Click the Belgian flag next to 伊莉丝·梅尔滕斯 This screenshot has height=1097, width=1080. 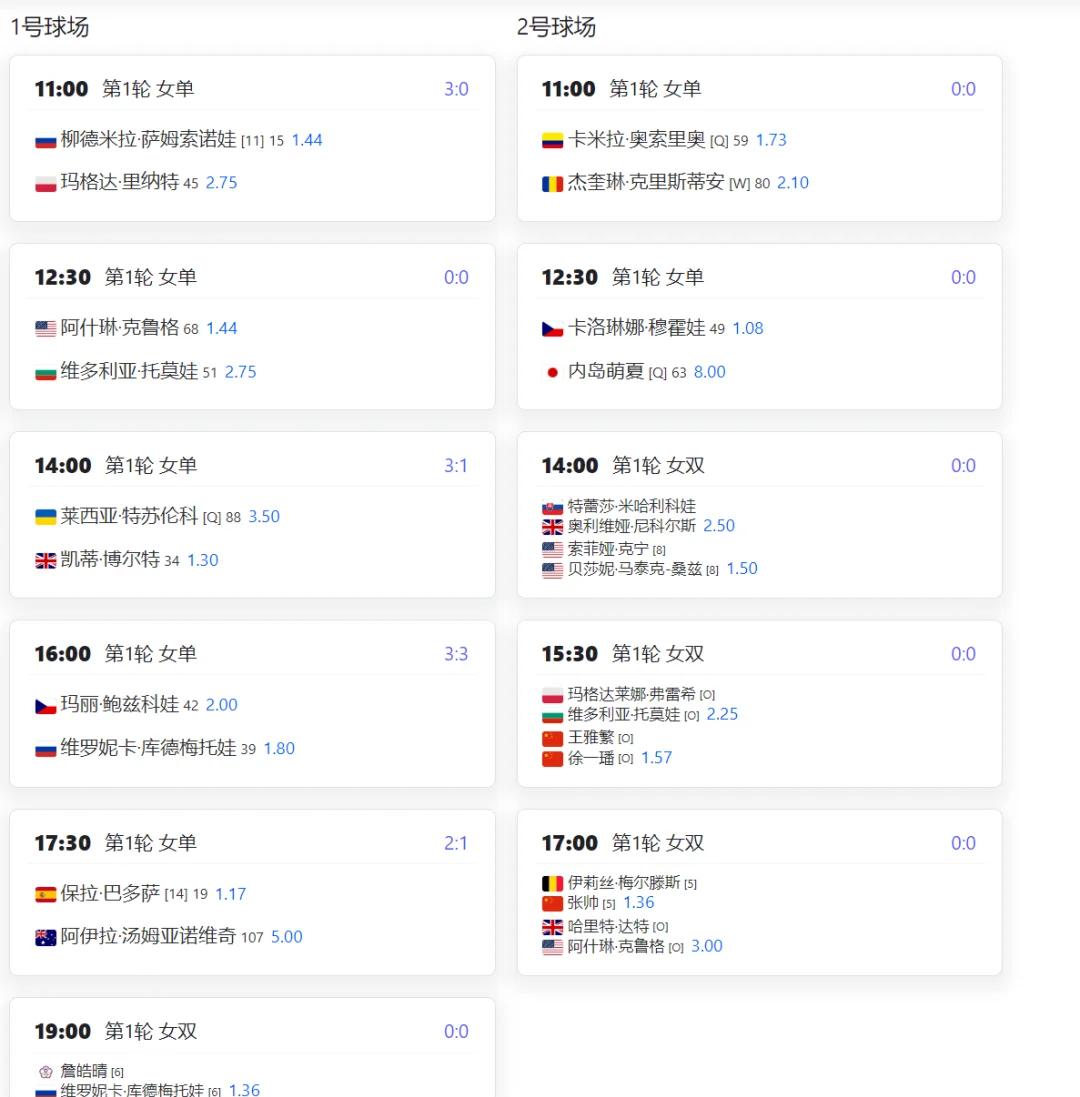tap(553, 883)
